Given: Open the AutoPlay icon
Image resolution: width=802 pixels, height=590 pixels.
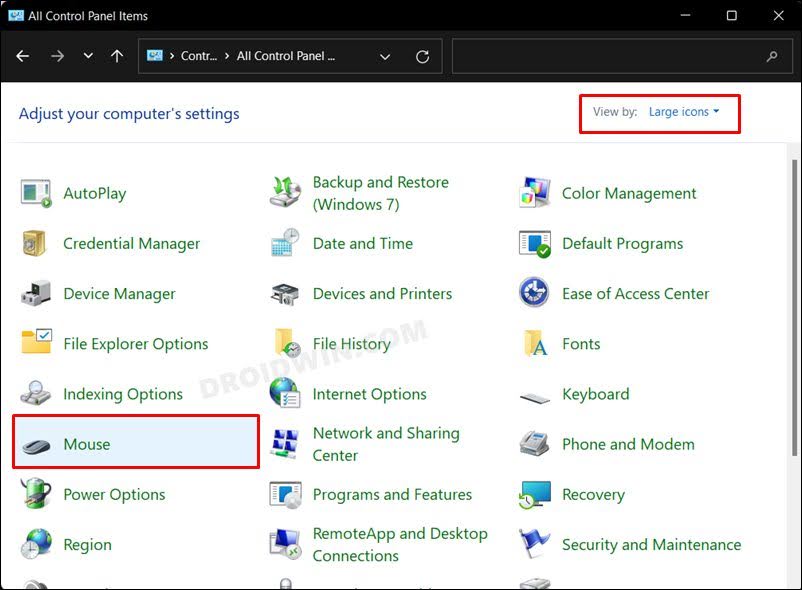Looking at the screenshot, I should pyautogui.click(x=36, y=193).
